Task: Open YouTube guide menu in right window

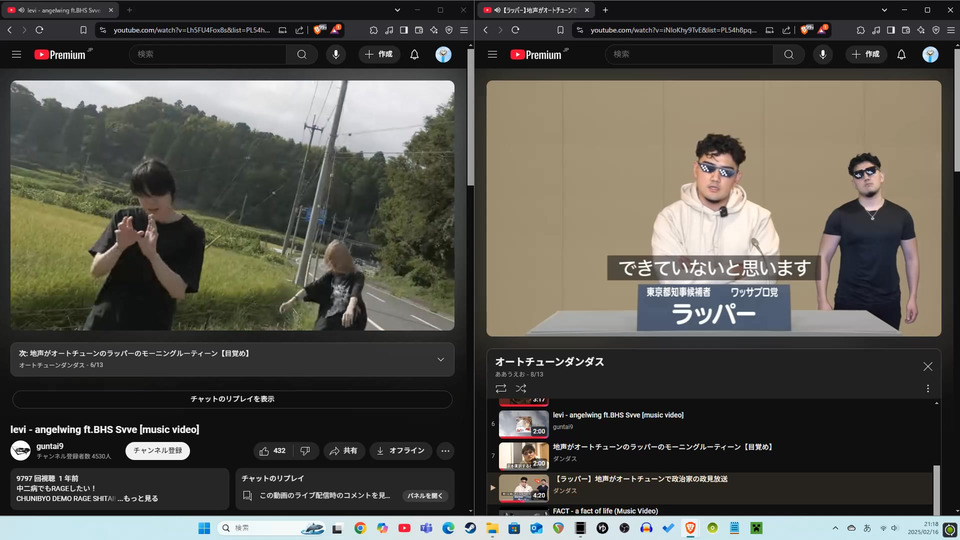Action: click(492, 54)
